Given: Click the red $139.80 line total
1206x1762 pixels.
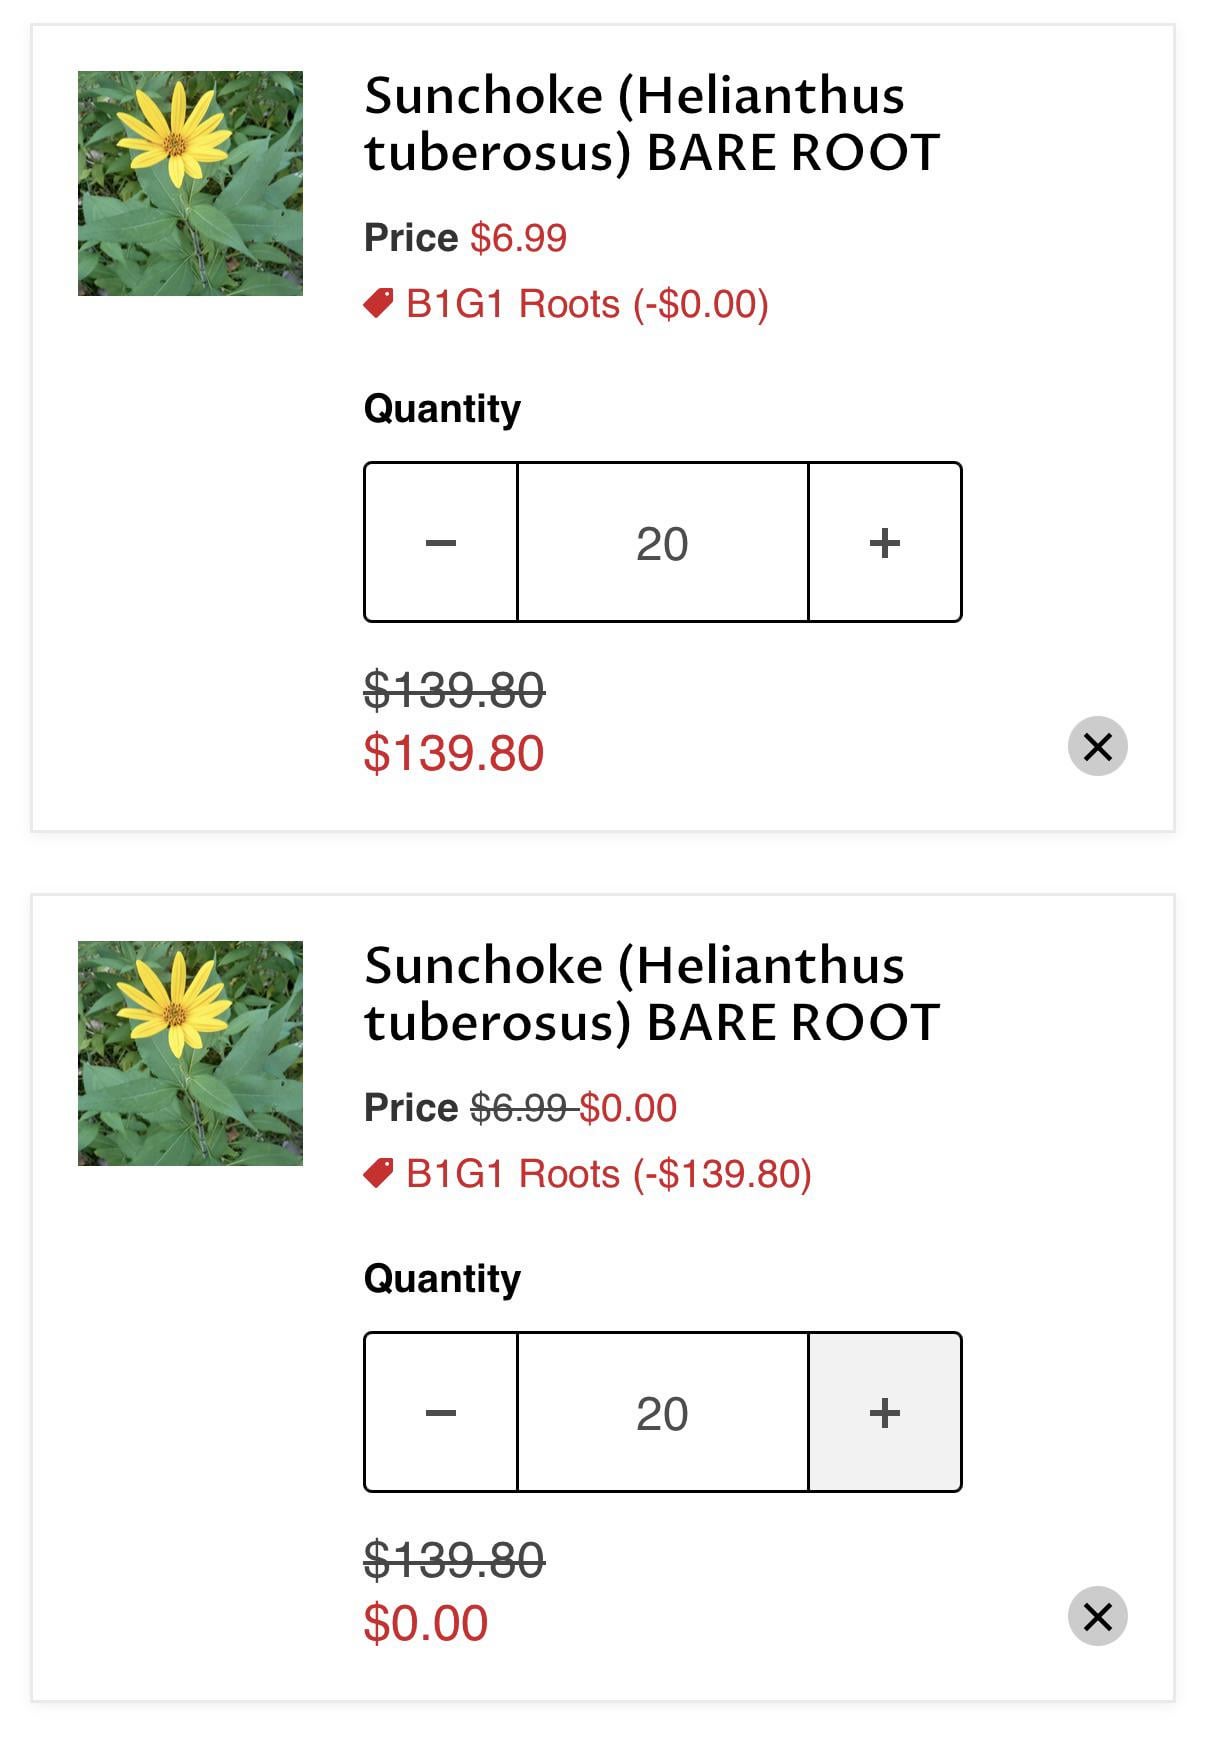Looking at the screenshot, I should click(x=454, y=753).
